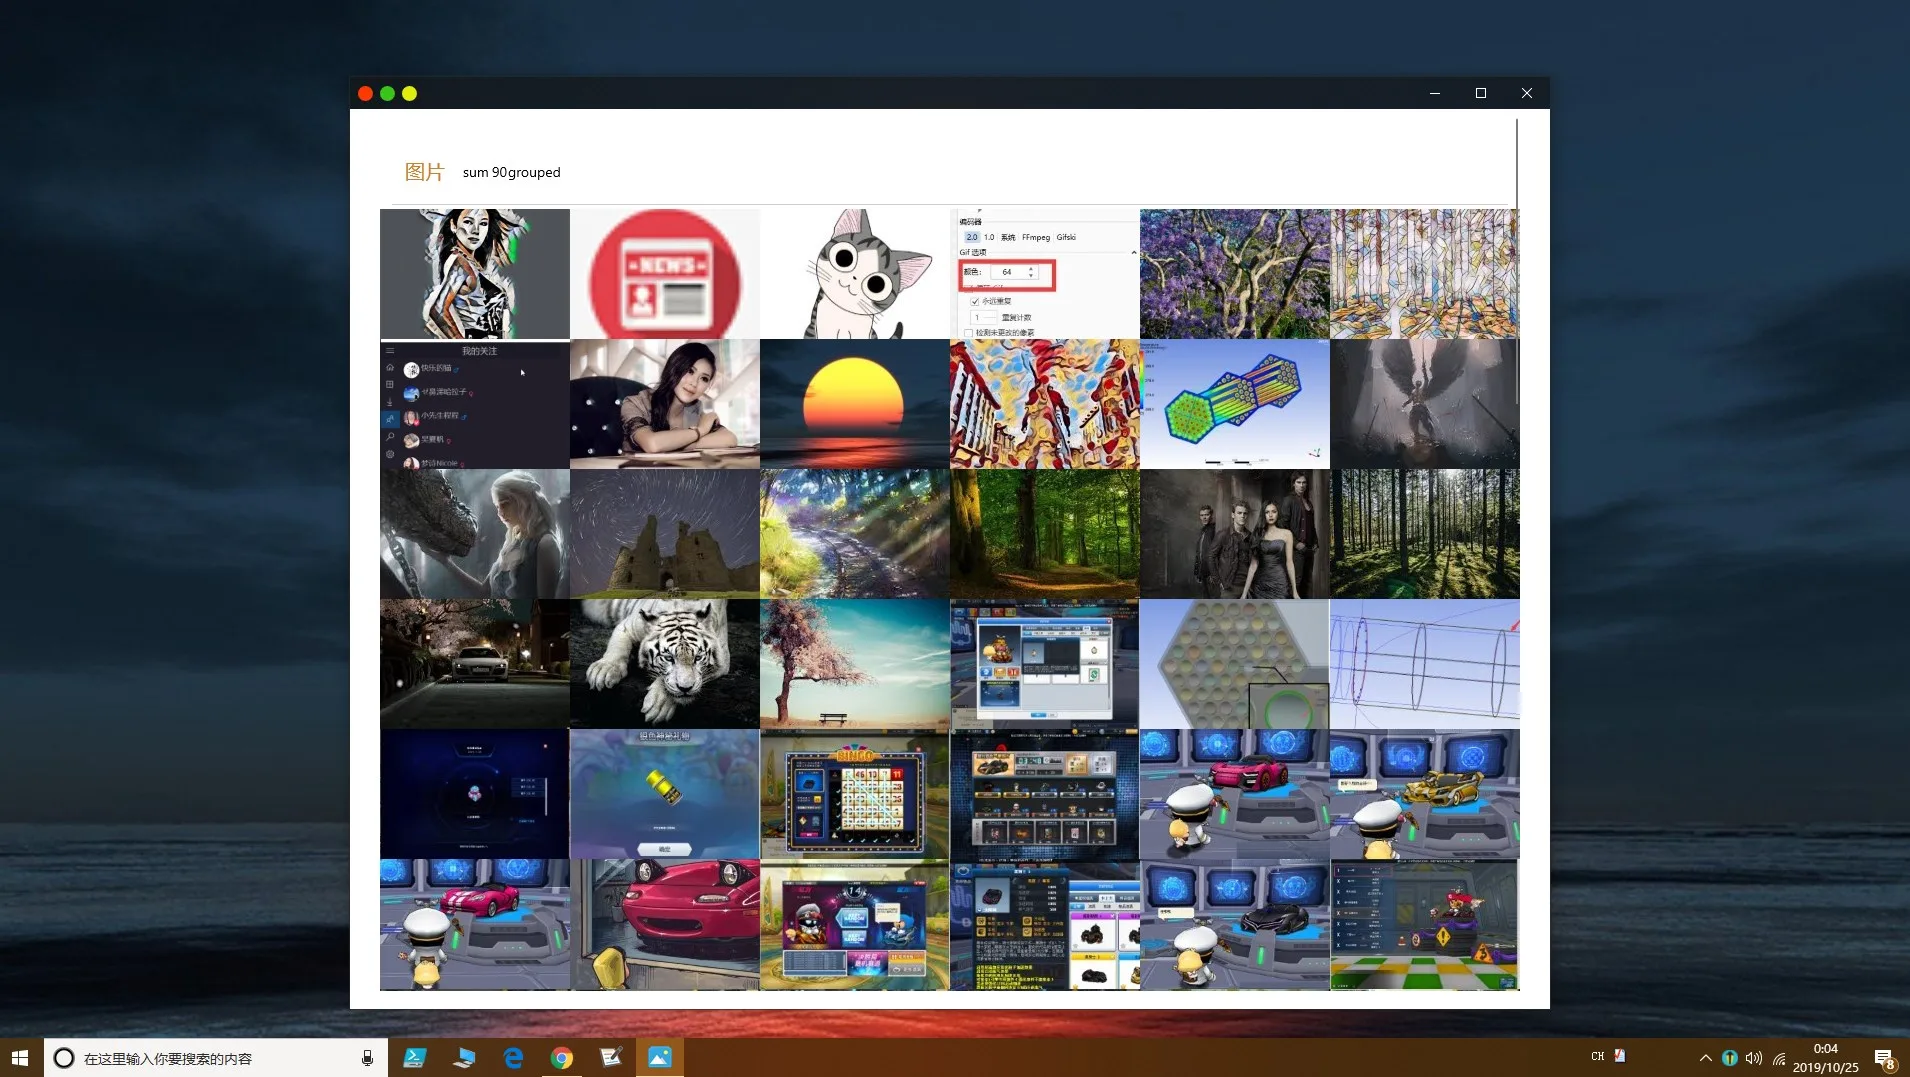Open the orange sunset sun thumbnail
The image size is (1910, 1077).
[855, 404]
